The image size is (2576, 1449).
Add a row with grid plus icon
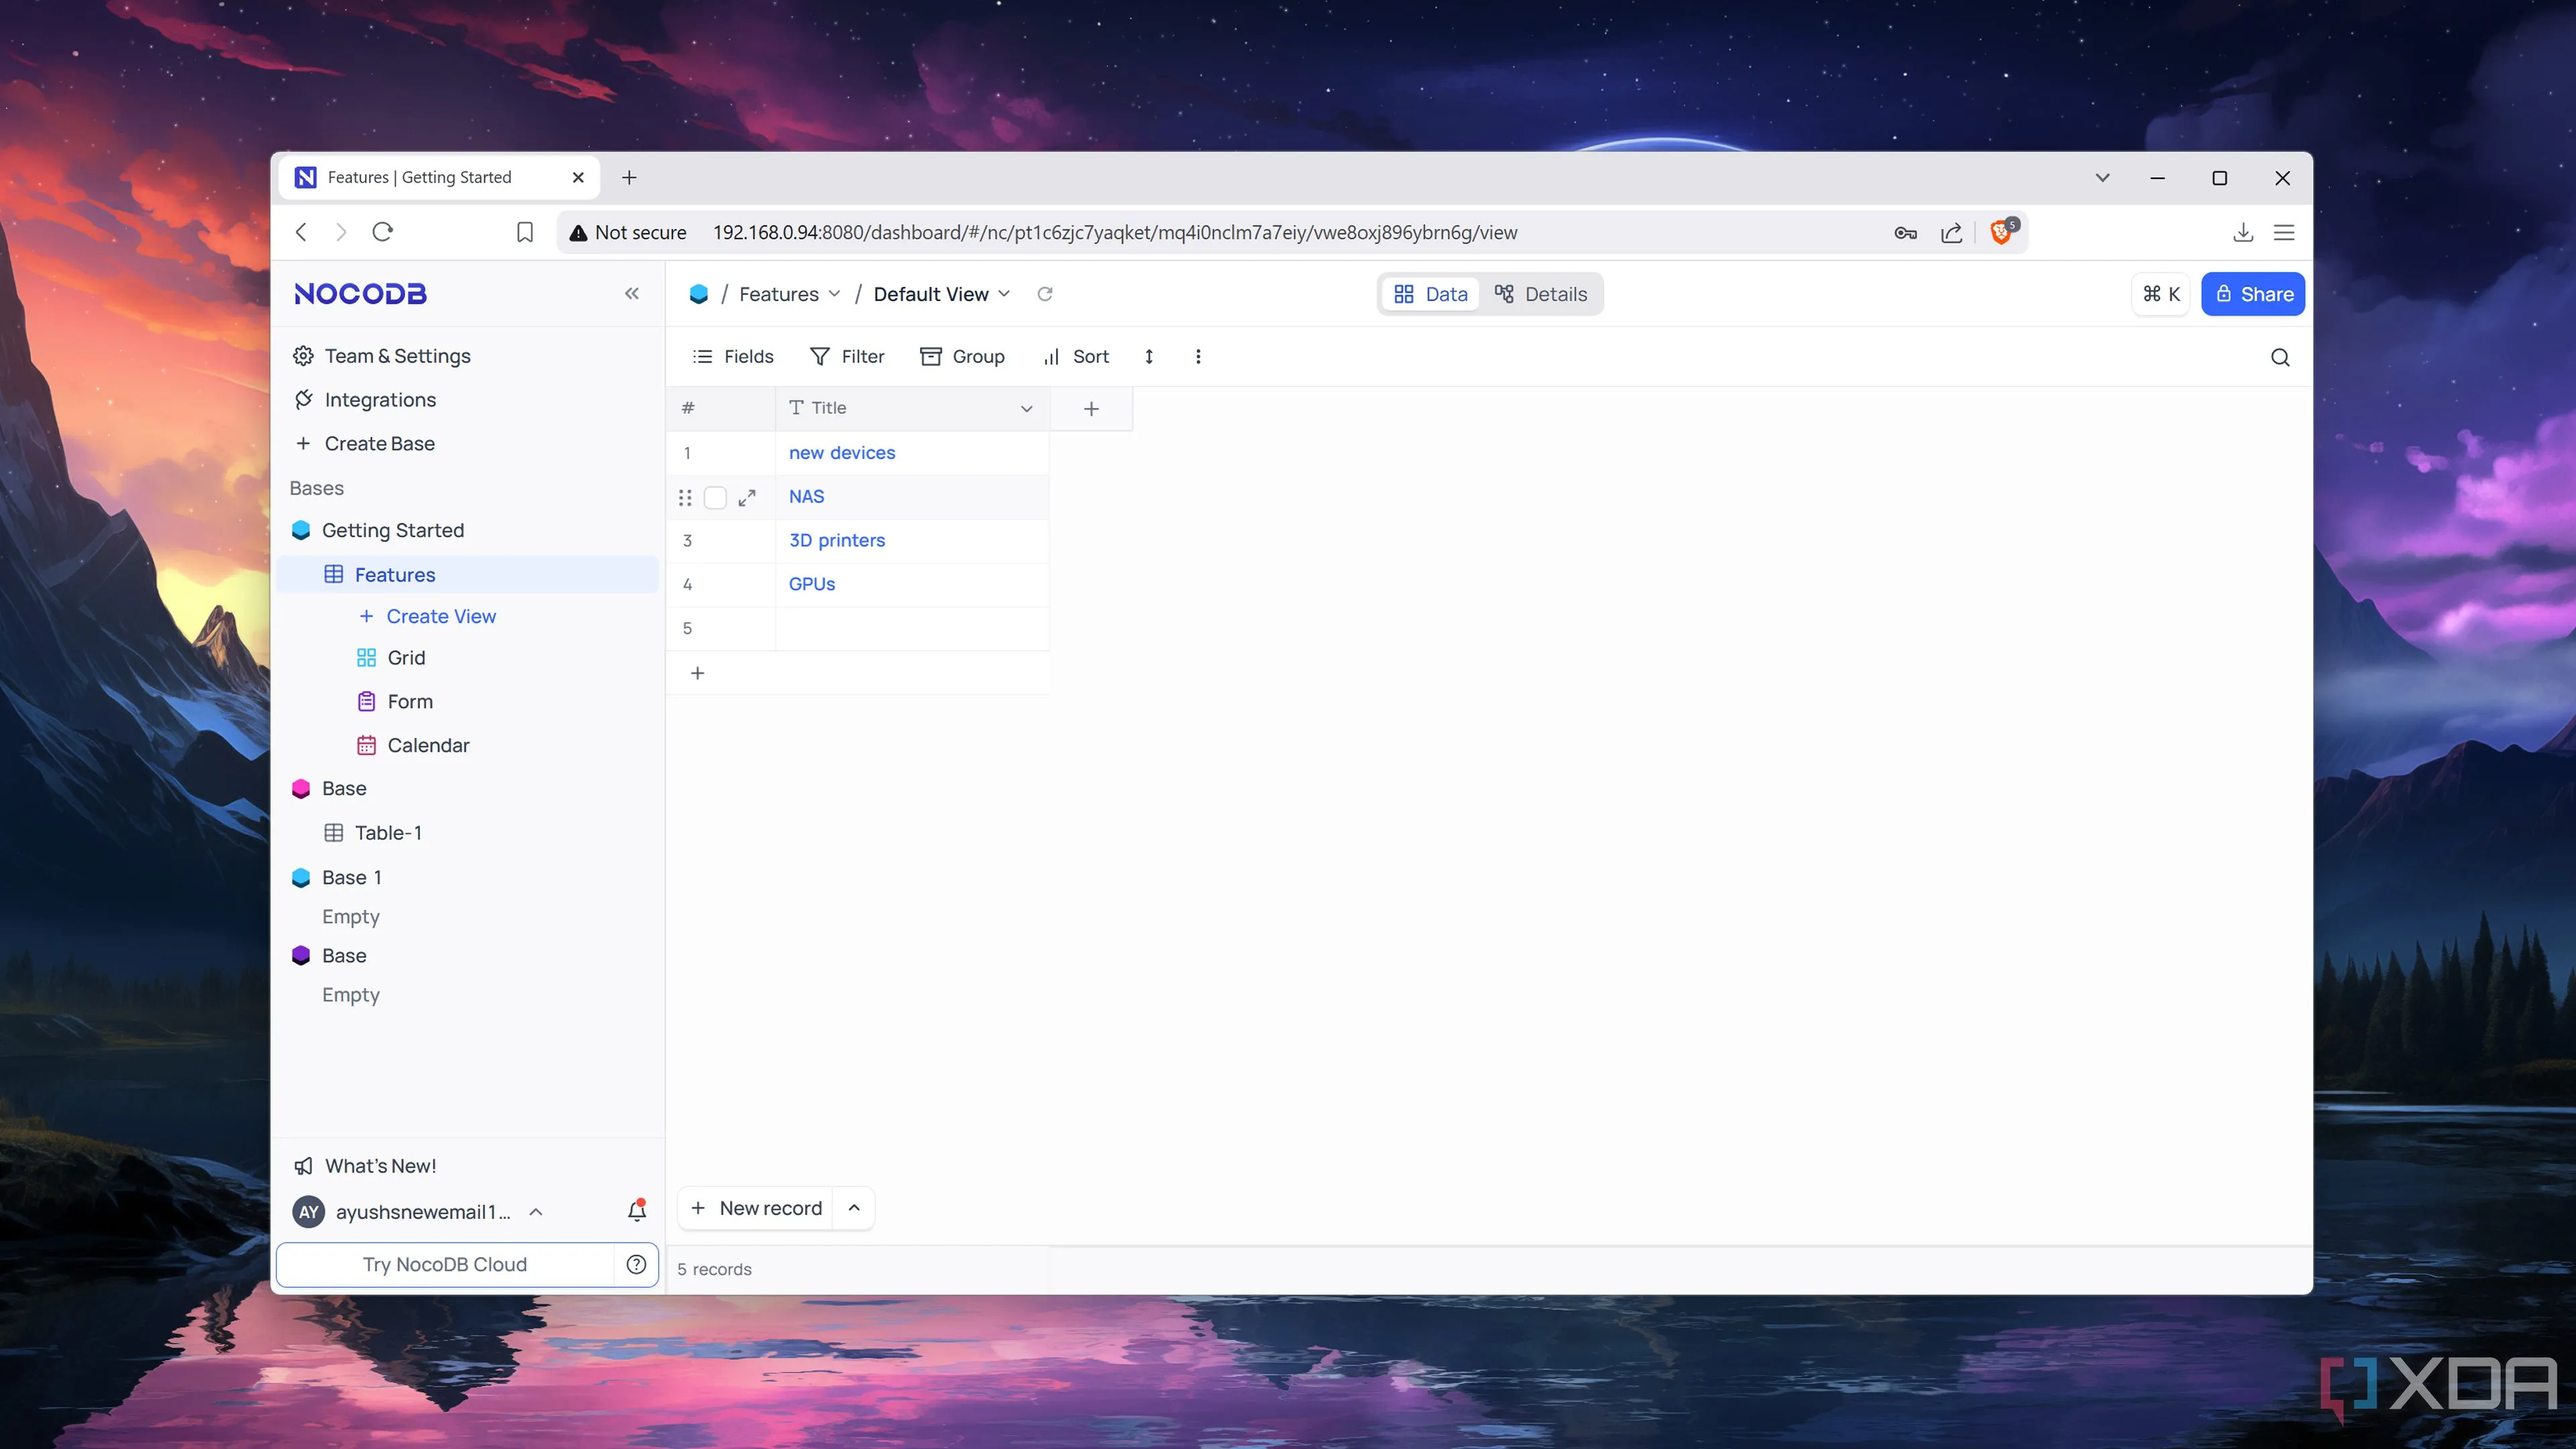(x=698, y=673)
